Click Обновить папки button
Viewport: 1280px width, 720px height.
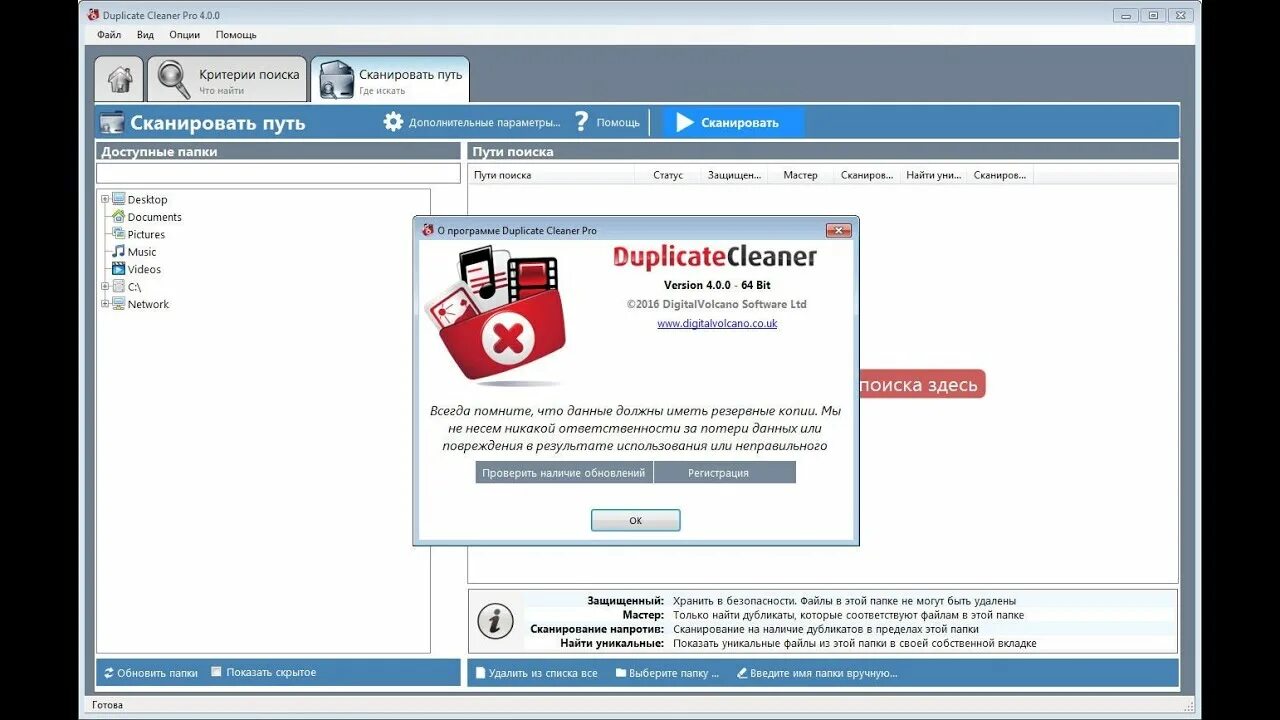(150, 673)
